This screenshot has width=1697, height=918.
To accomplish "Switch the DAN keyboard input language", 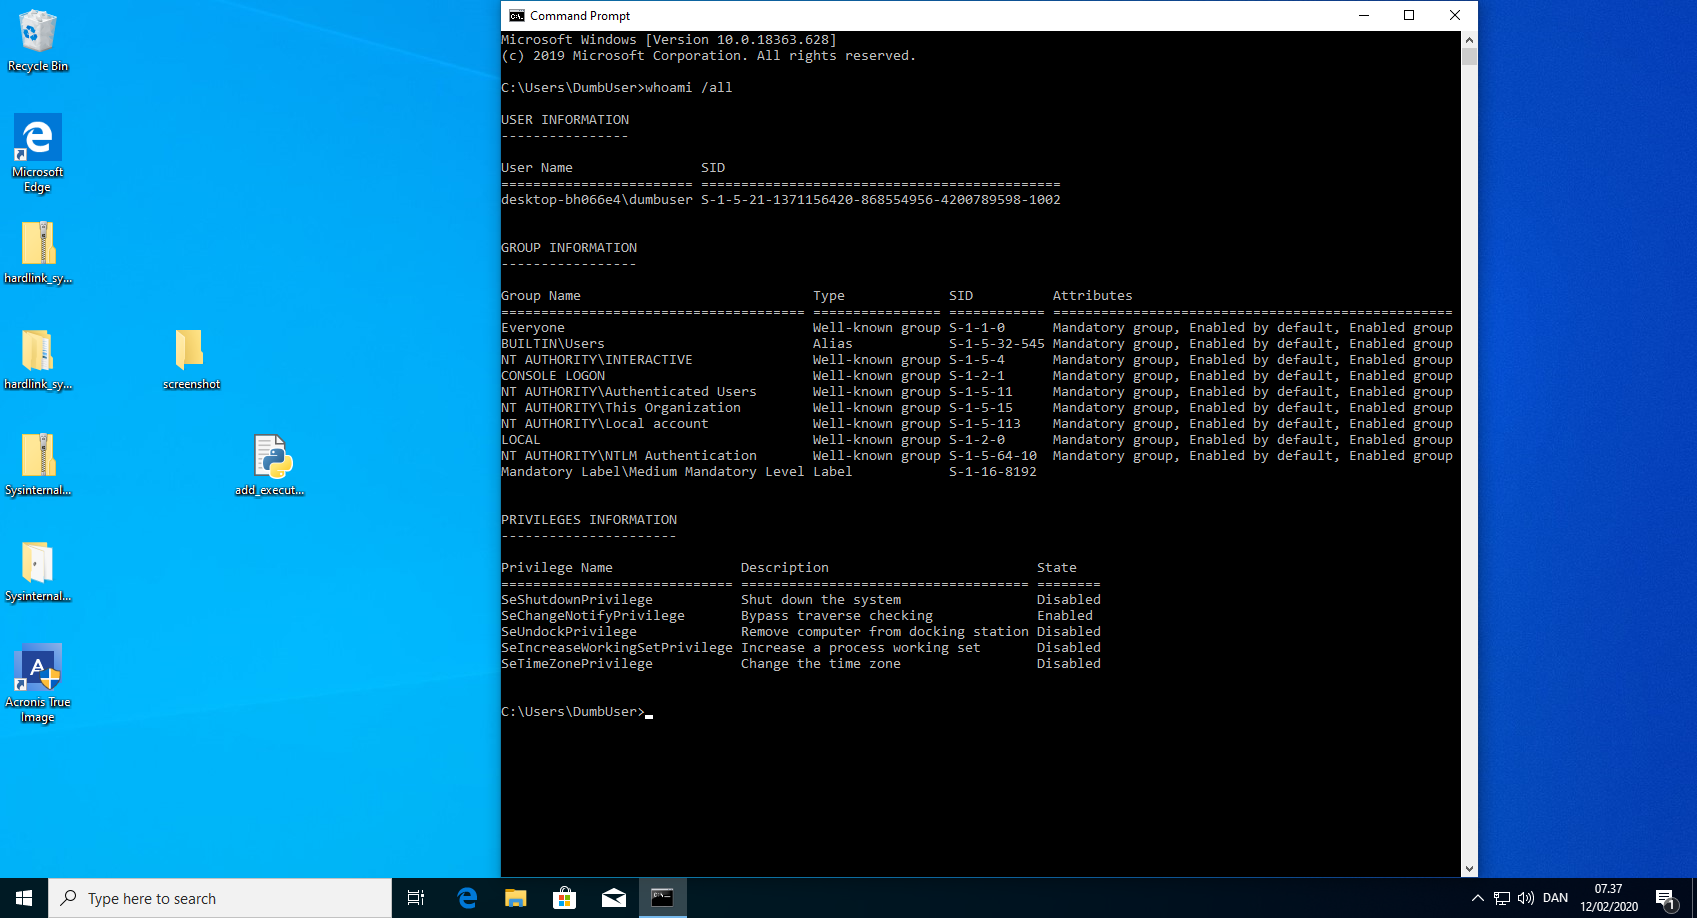I will coord(1555,898).
